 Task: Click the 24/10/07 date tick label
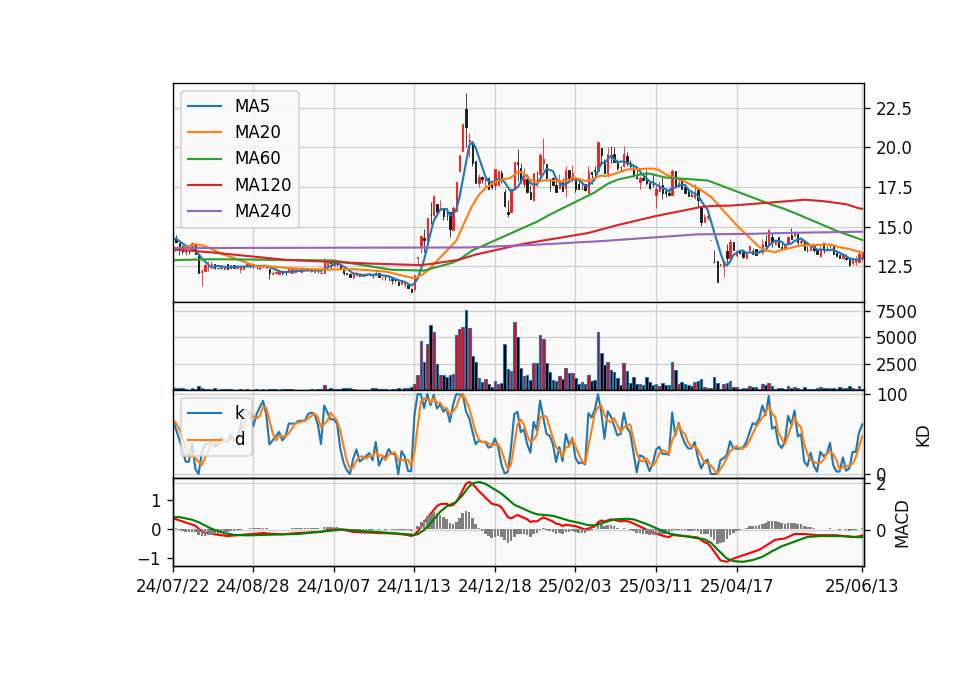[334, 586]
